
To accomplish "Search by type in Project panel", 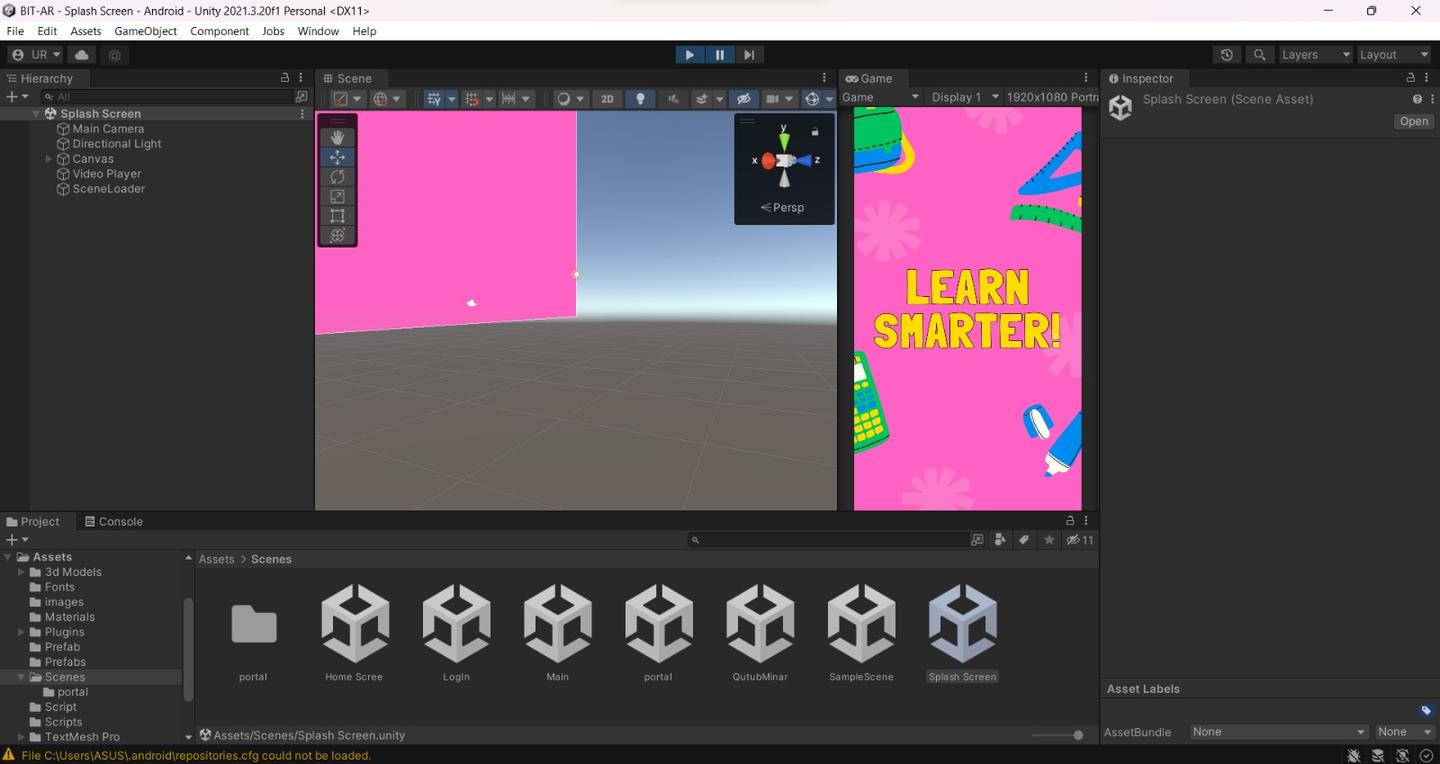I will [999, 540].
